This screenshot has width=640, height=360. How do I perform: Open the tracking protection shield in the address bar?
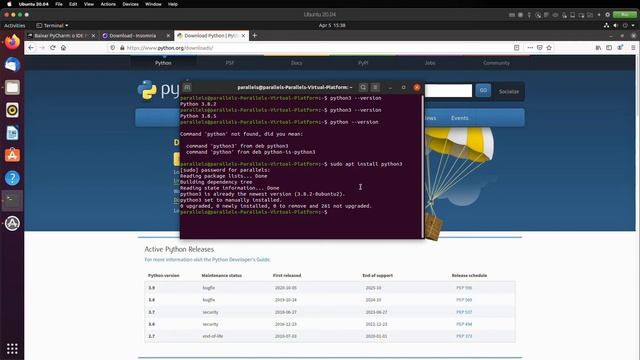(x=113, y=48)
